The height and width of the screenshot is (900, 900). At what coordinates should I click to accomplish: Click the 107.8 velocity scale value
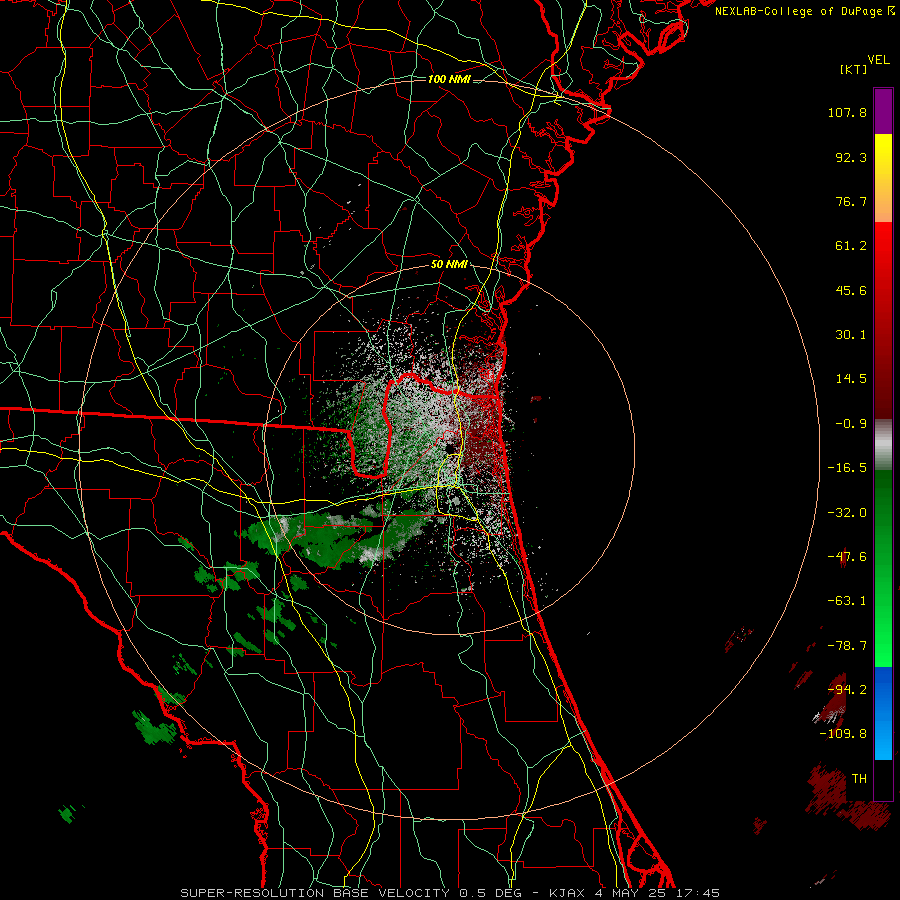pos(847,112)
